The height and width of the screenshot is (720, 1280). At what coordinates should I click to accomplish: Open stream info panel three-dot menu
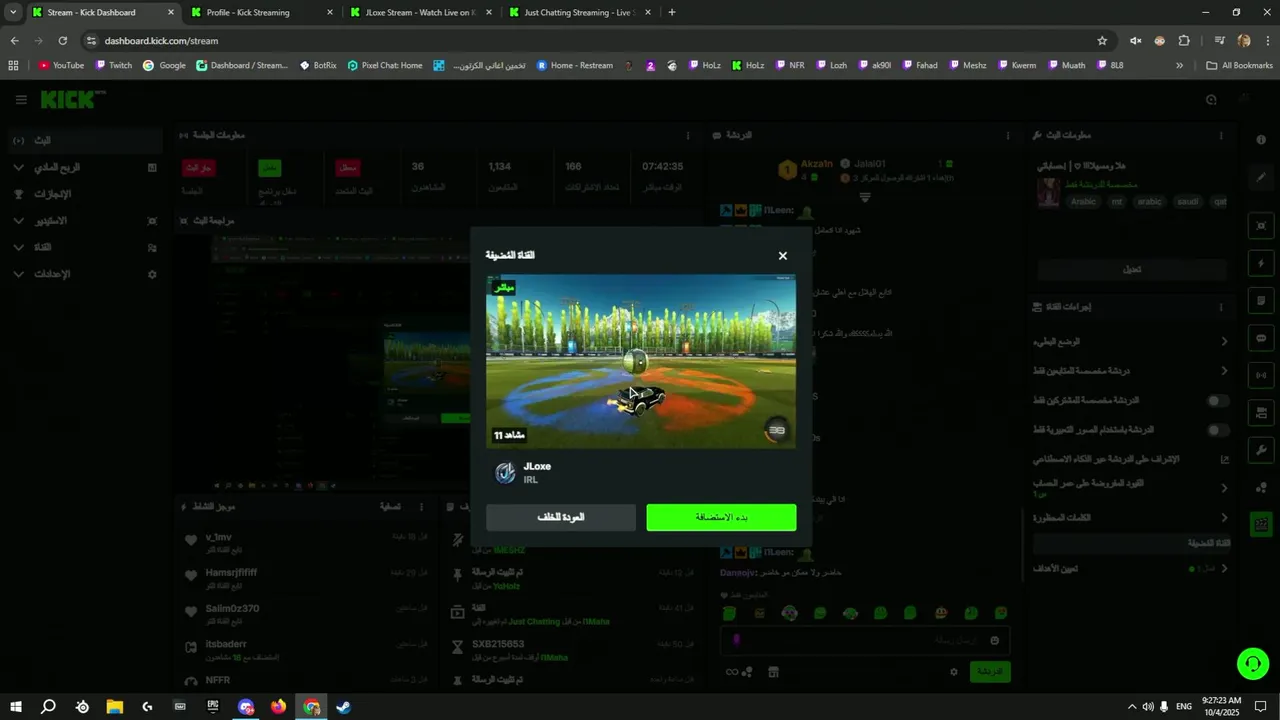(x=1220, y=135)
